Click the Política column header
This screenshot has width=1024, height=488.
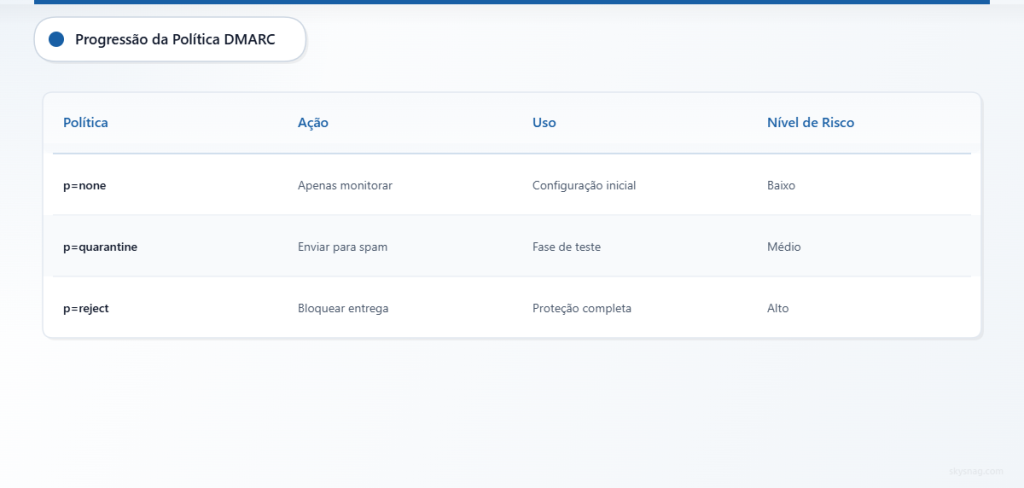86,123
